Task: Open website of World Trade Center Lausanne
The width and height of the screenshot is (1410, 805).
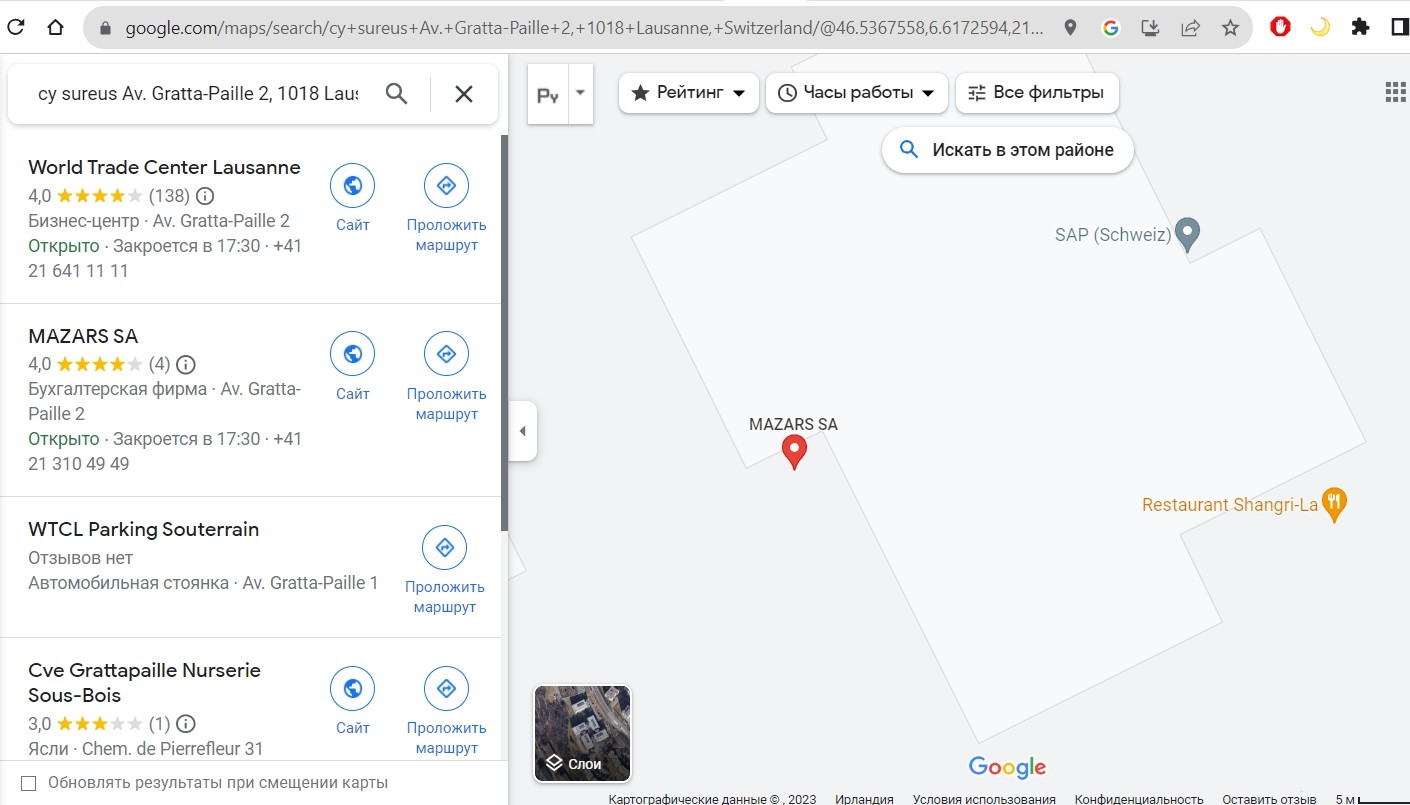Action: pos(352,185)
